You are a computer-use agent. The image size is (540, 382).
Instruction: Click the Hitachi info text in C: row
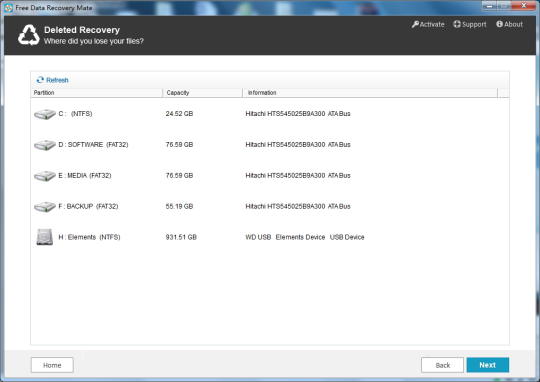pos(298,114)
